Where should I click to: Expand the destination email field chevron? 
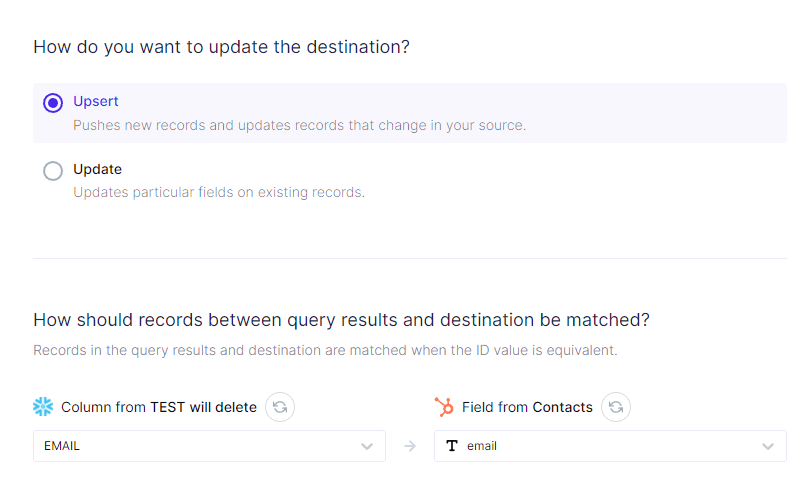click(768, 446)
